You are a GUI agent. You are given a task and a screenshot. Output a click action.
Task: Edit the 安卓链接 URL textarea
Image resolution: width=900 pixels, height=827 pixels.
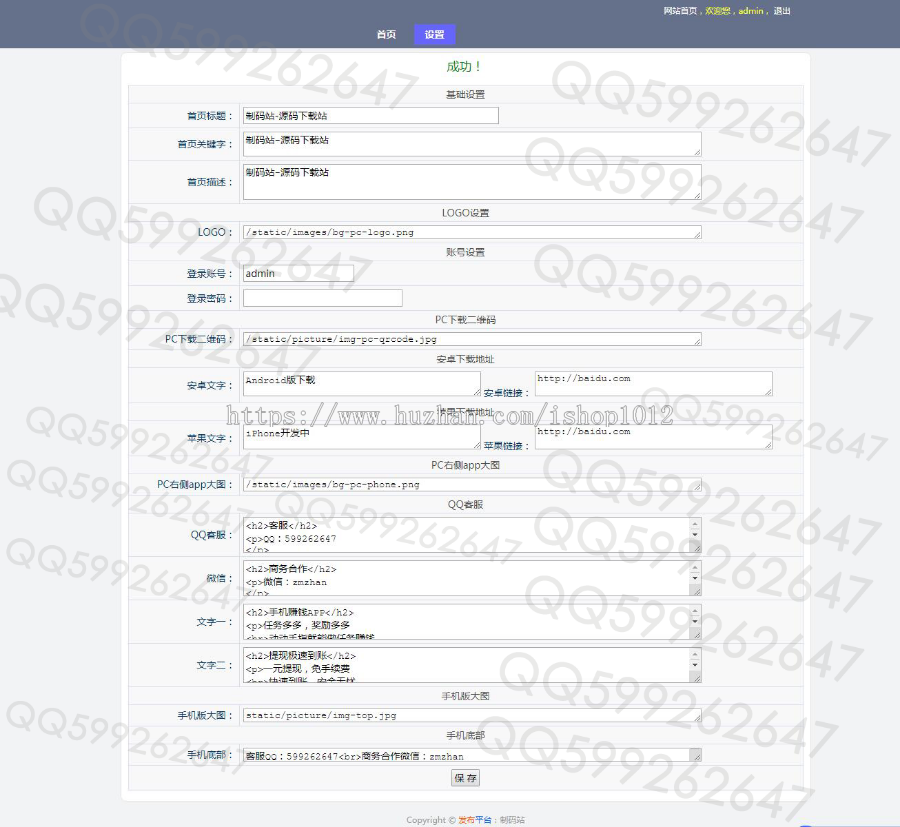[654, 383]
